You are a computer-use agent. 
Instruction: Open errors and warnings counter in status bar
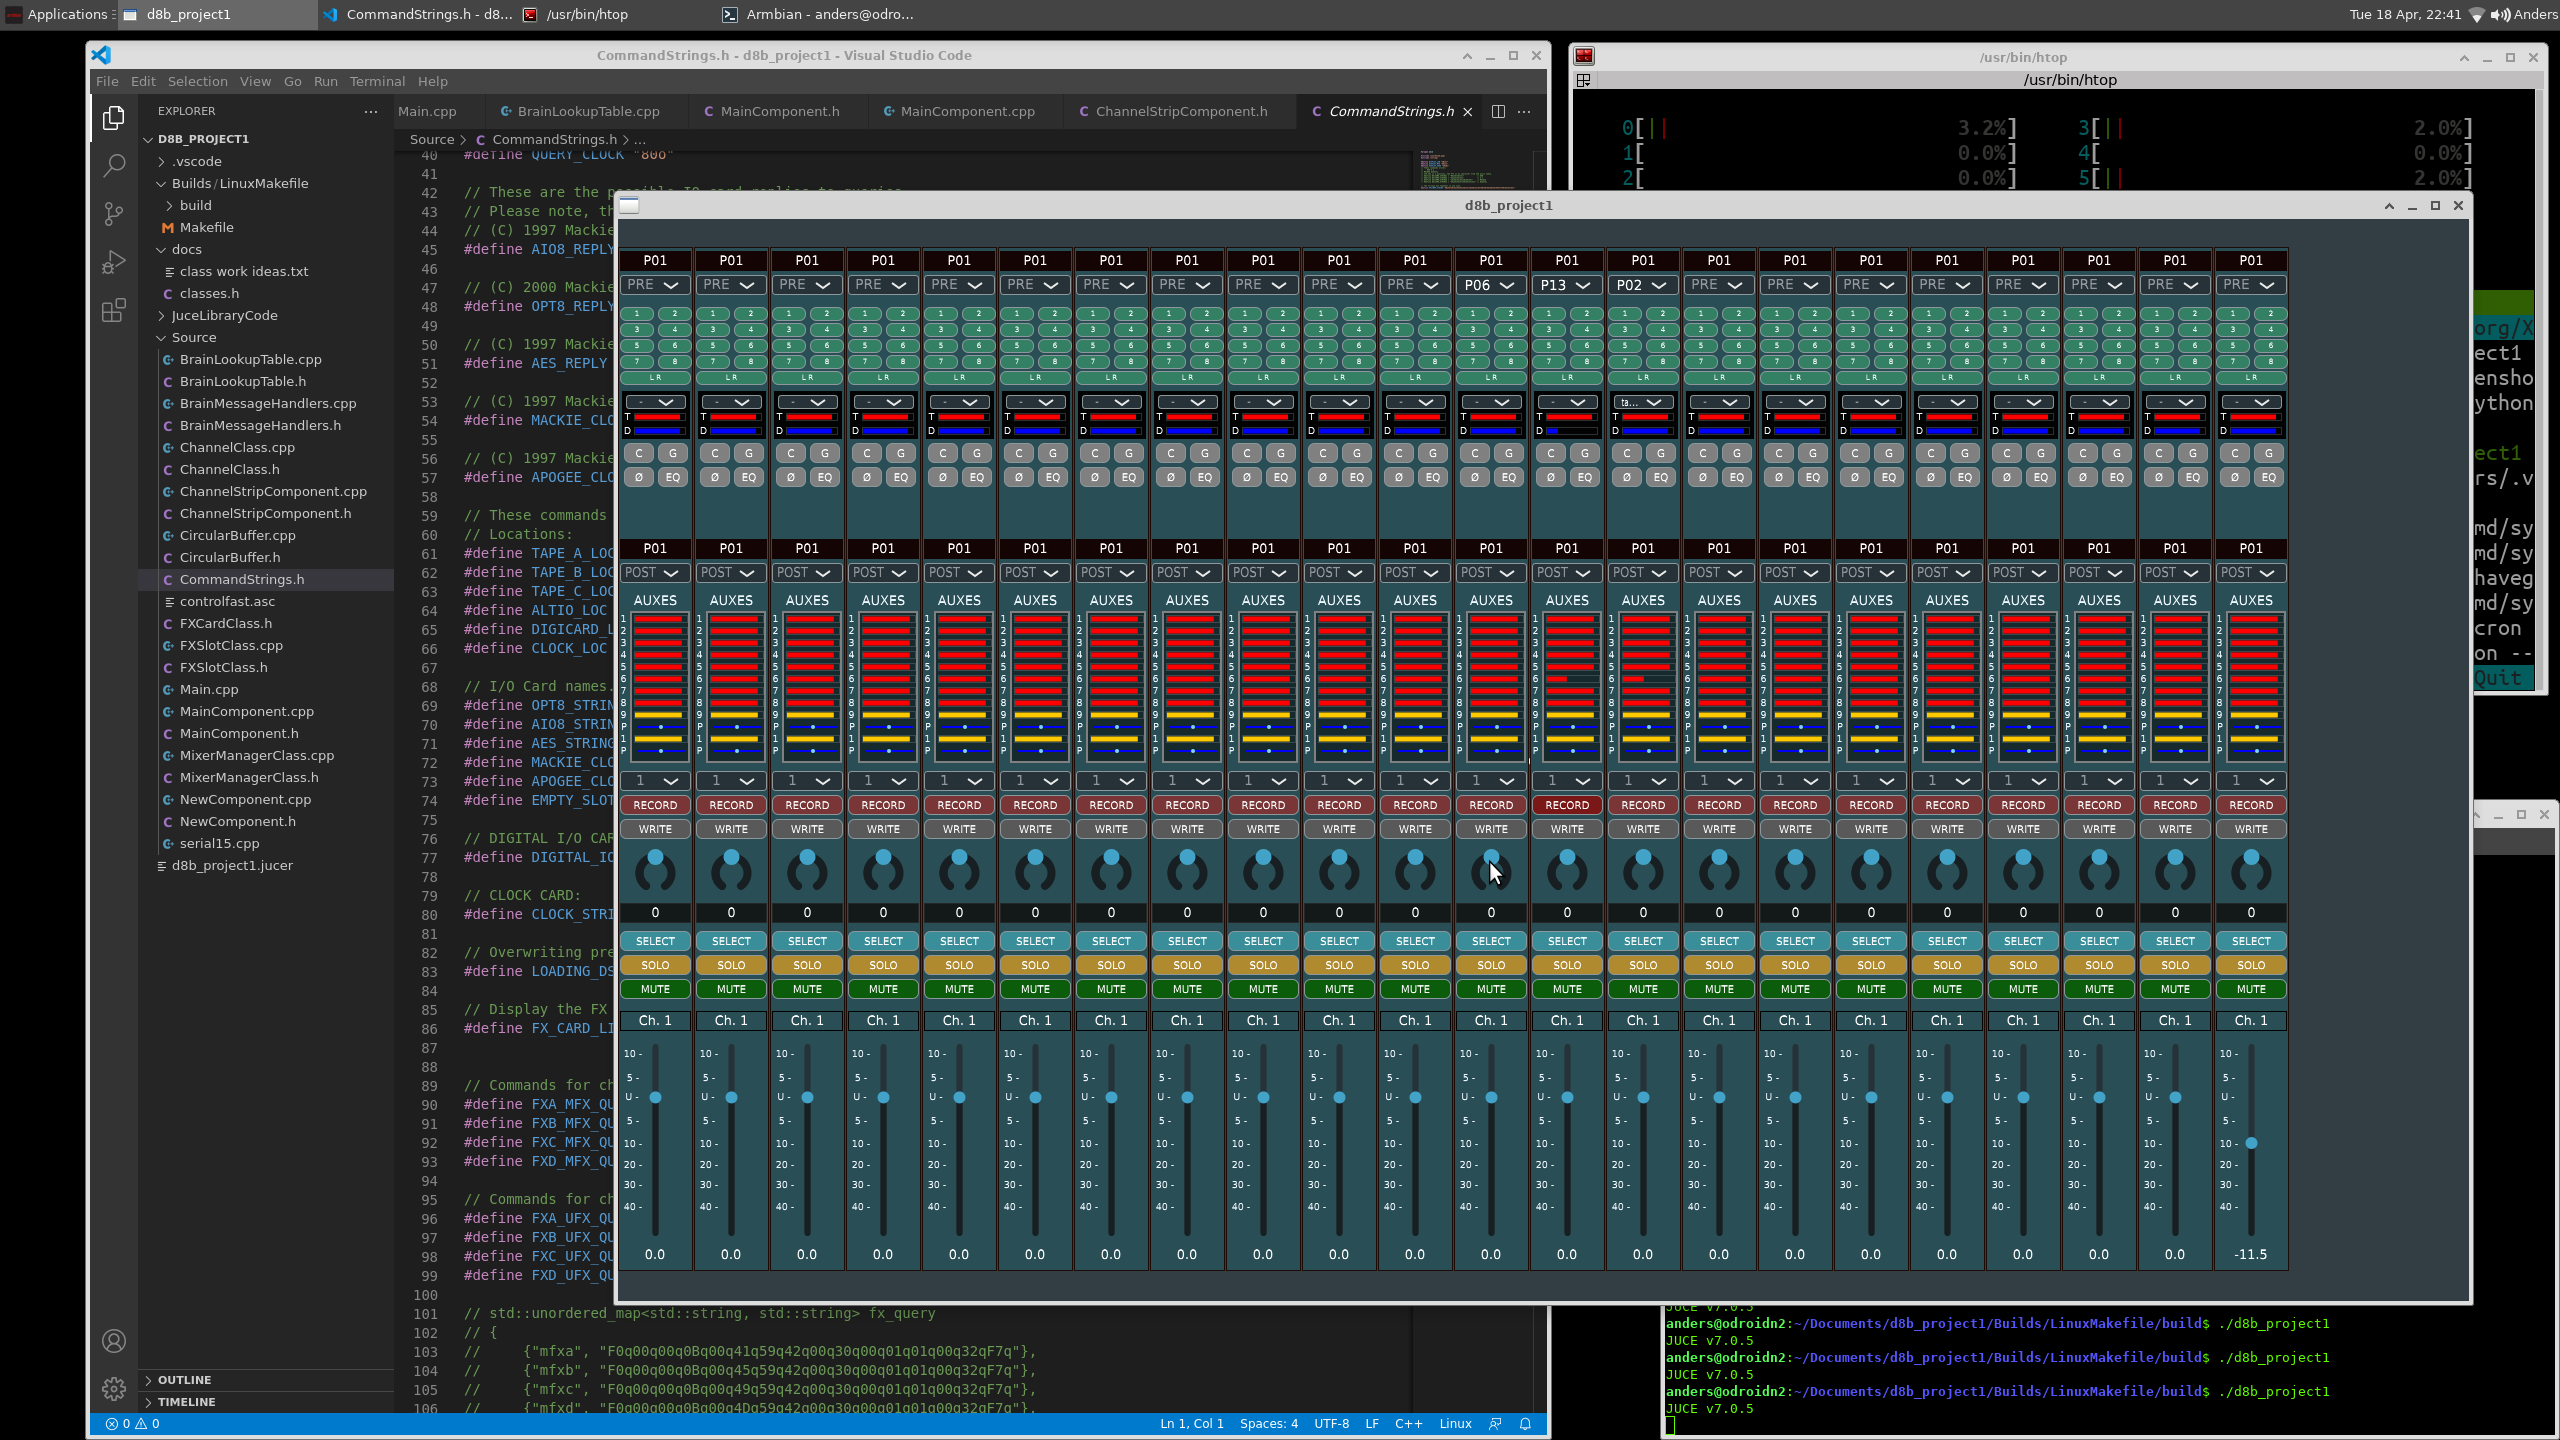pyautogui.click(x=133, y=1423)
